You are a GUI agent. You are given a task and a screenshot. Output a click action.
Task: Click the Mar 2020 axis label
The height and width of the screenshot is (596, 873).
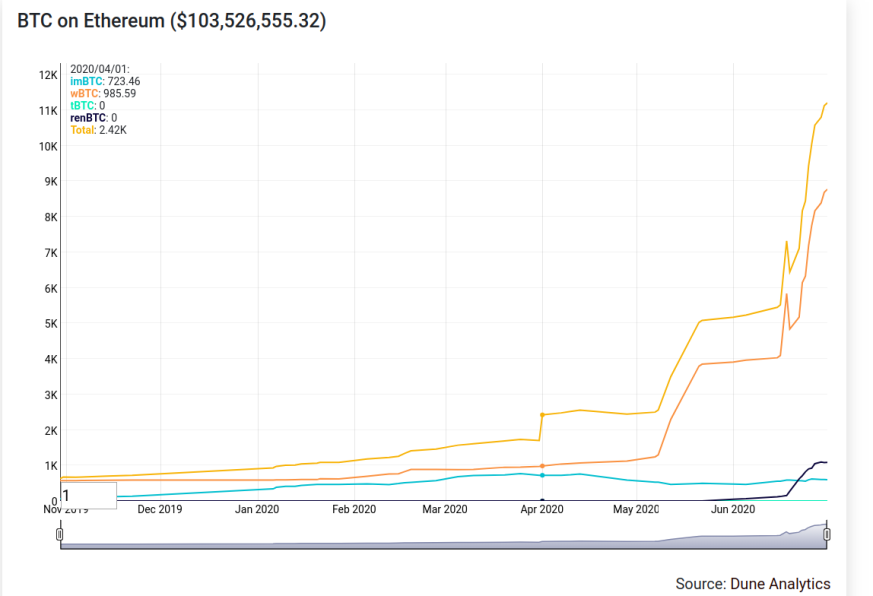(445, 509)
